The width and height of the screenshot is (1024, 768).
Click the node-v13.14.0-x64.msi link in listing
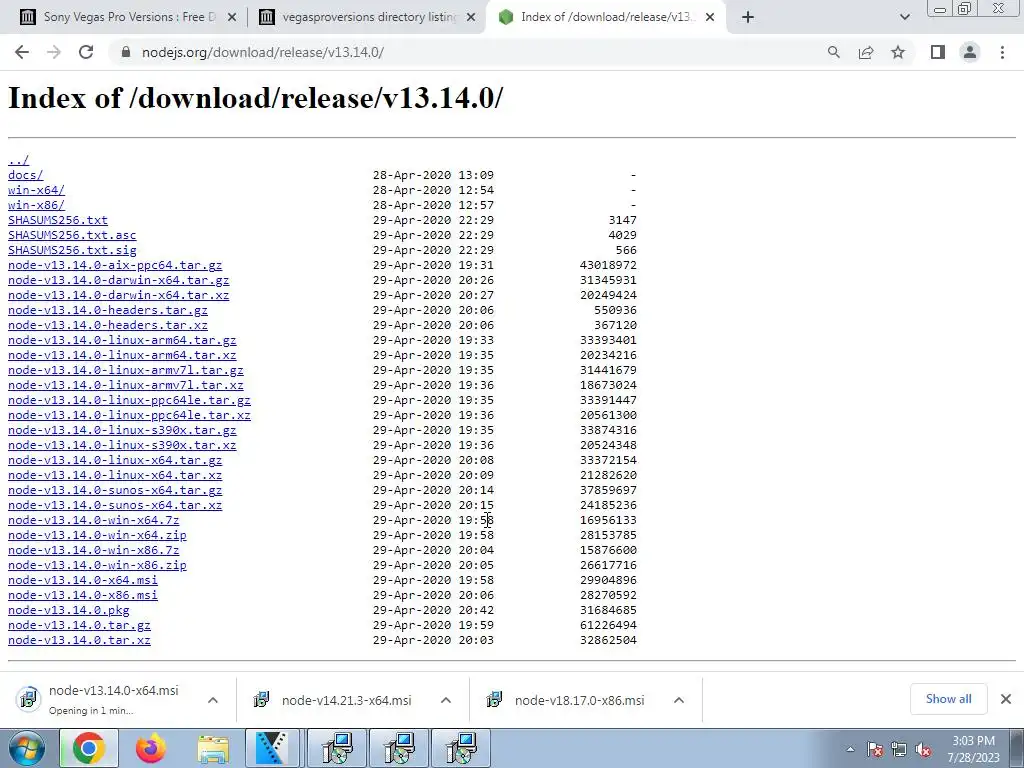(x=83, y=581)
